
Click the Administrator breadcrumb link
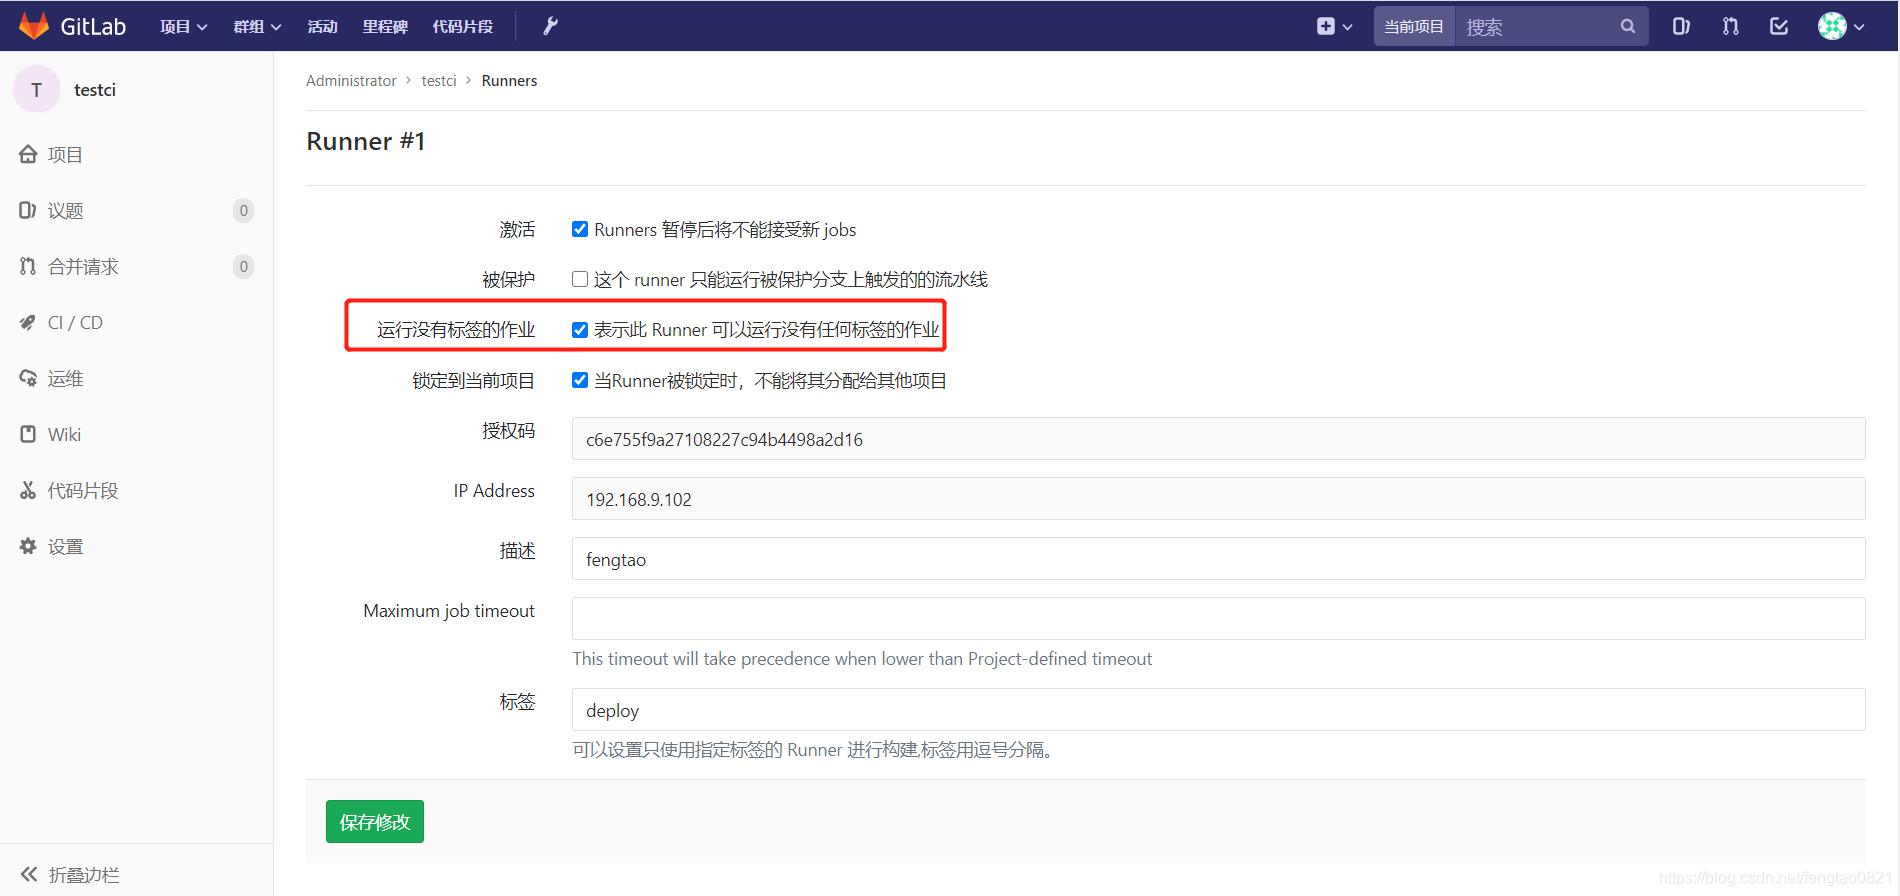(x=351, y=80)
